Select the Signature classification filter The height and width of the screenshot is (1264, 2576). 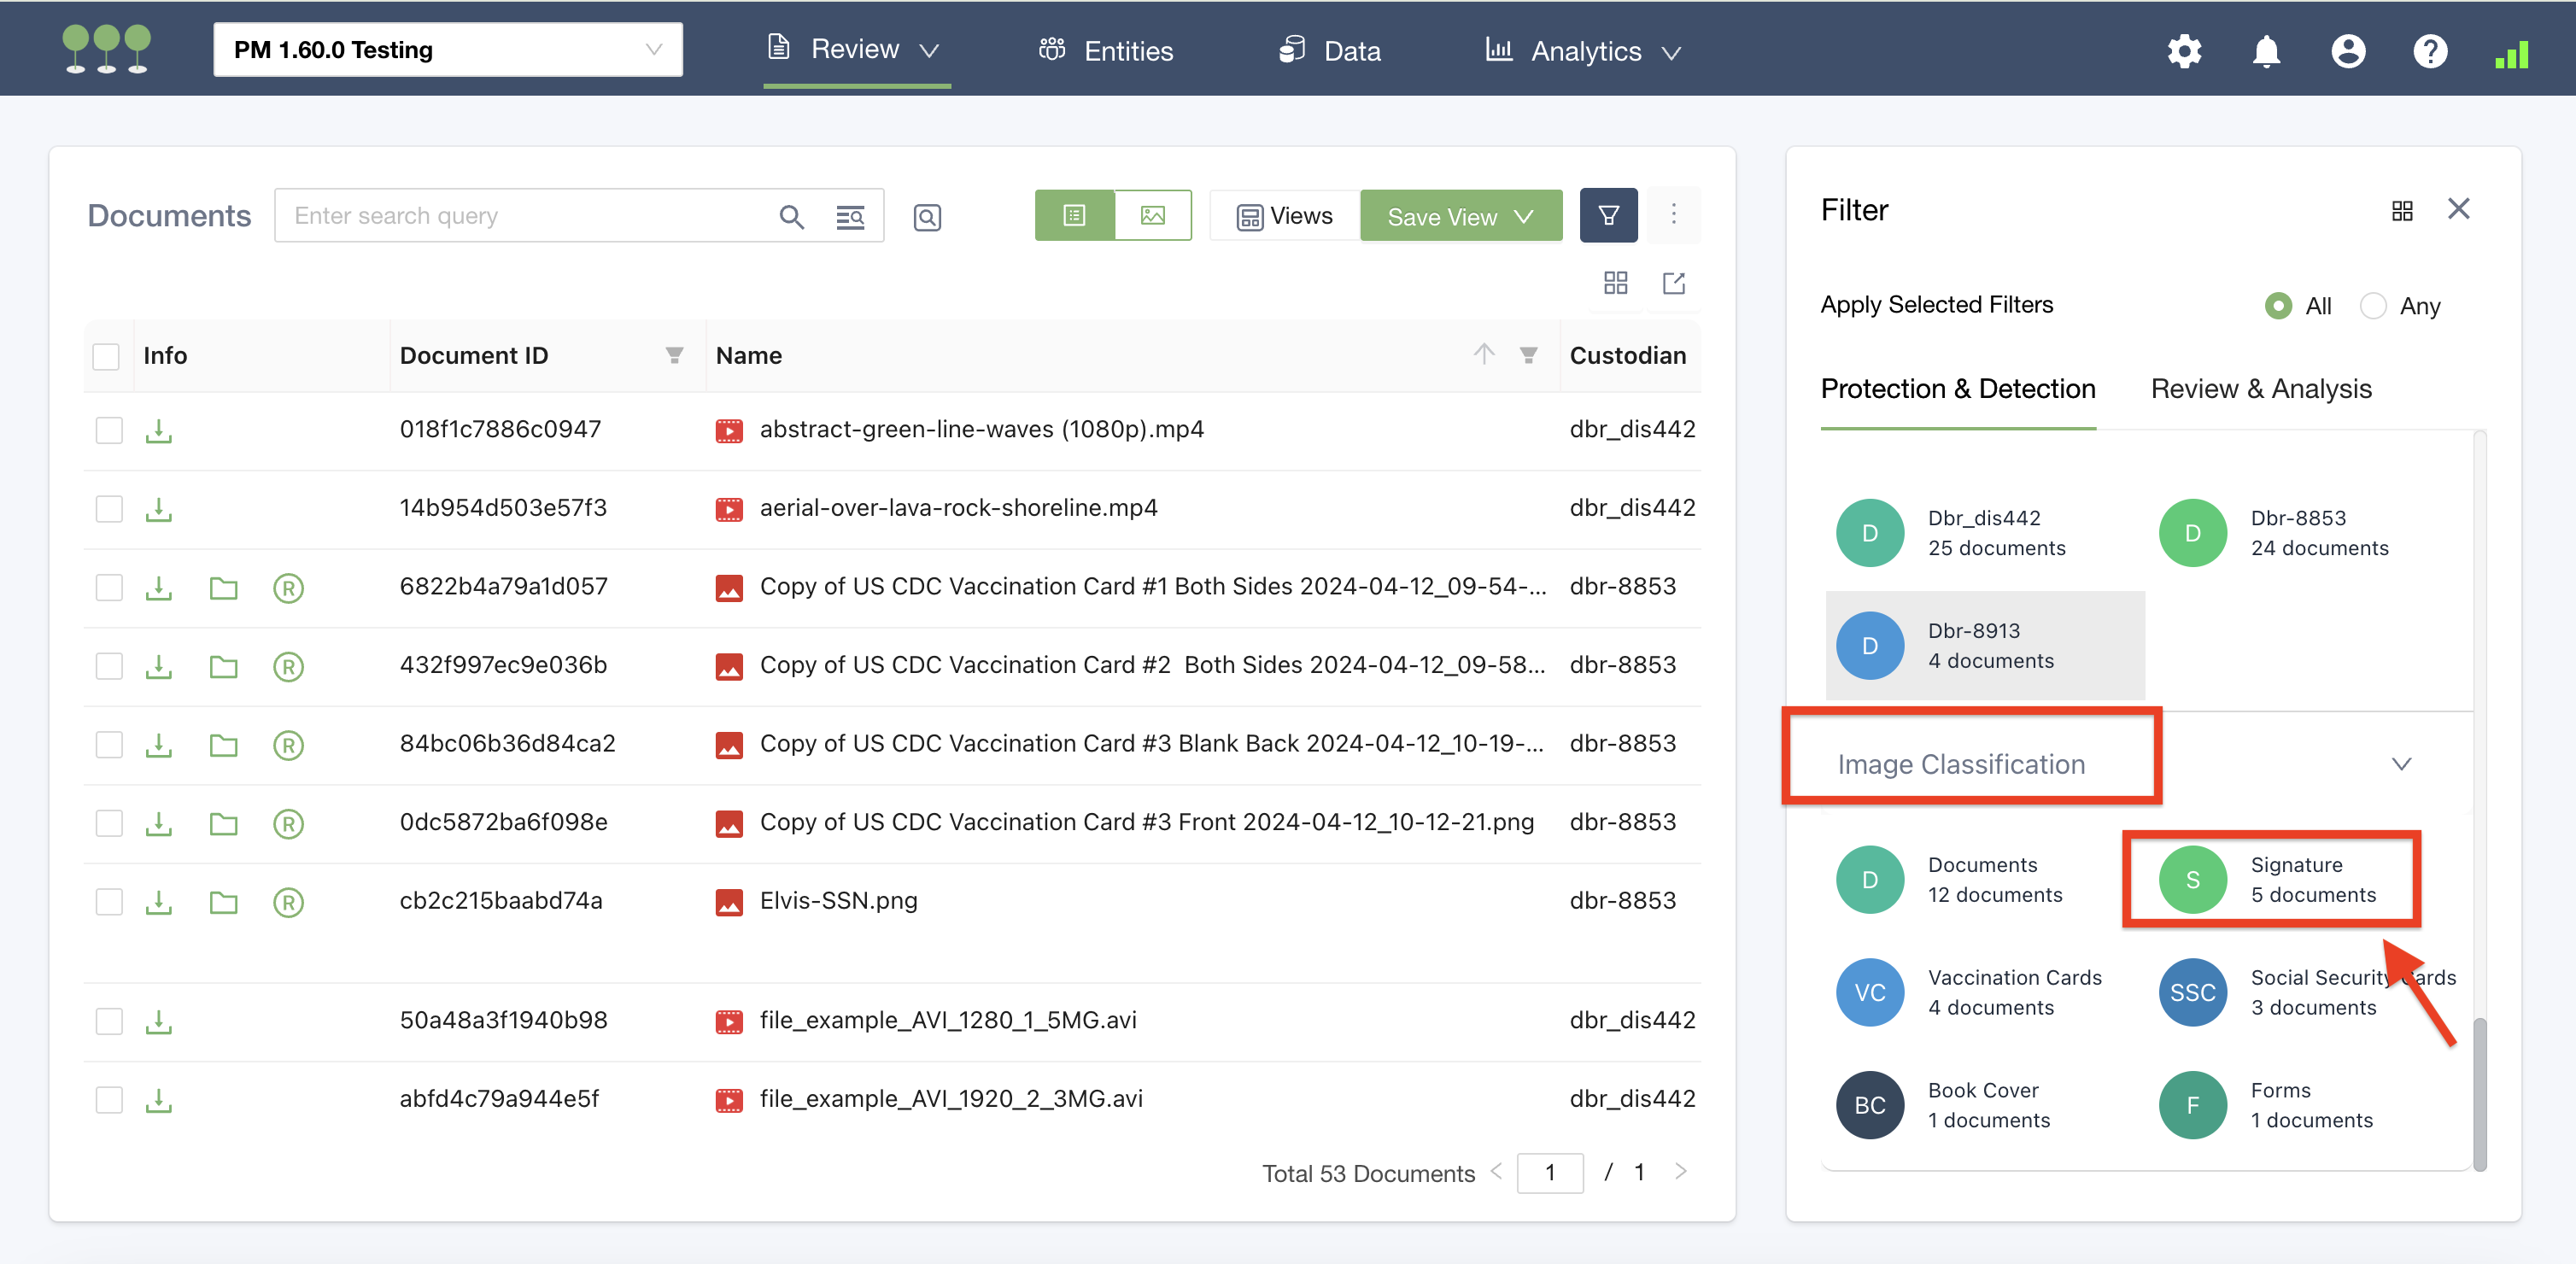click(x=2269, y=879)
